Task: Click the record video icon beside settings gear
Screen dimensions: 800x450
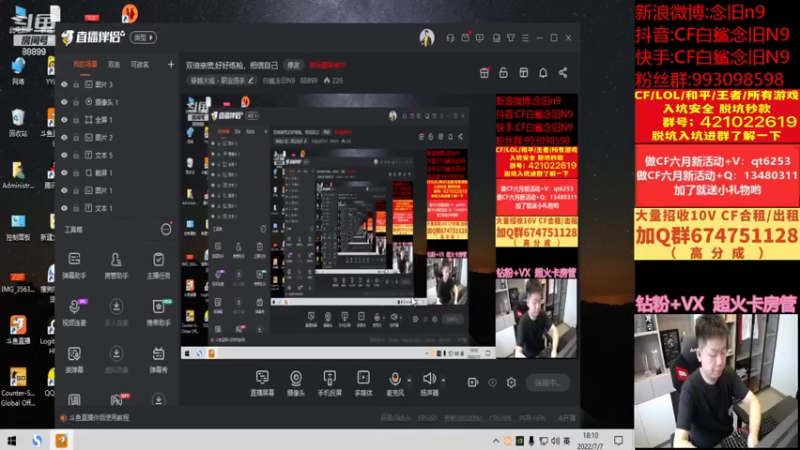Action: 473,382
